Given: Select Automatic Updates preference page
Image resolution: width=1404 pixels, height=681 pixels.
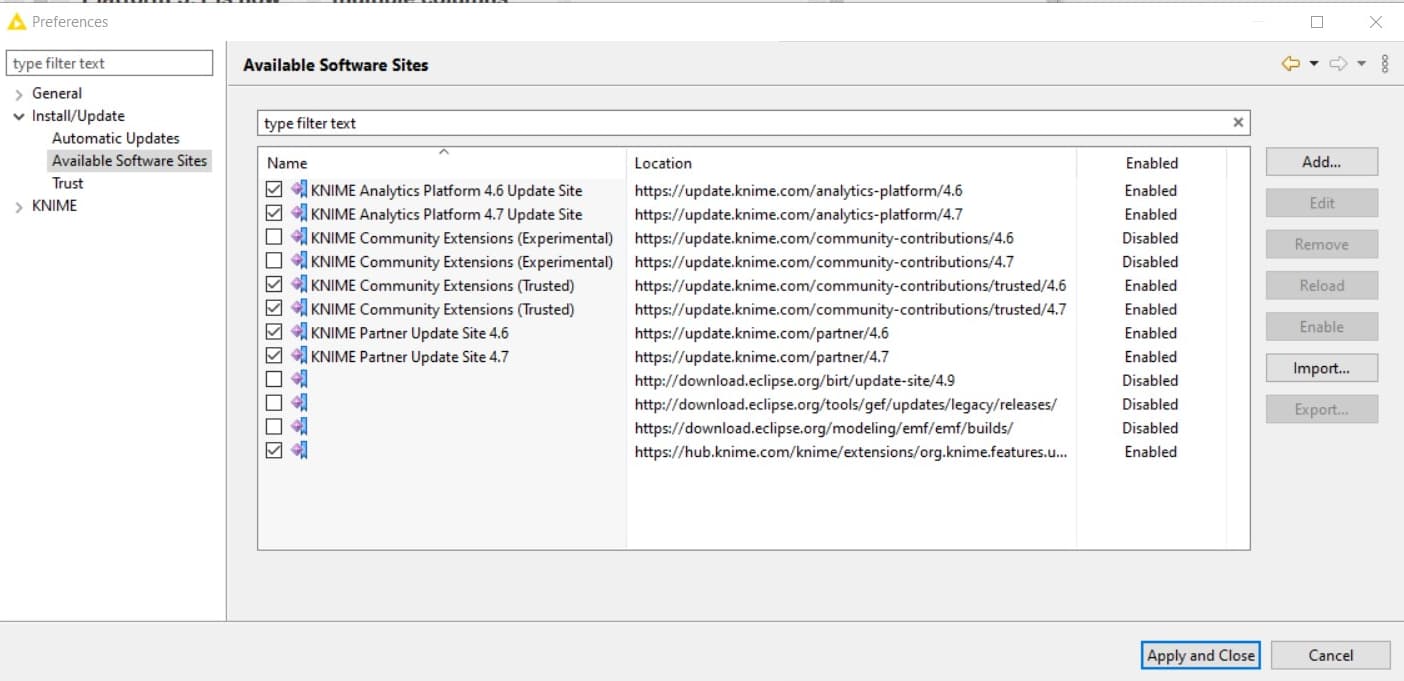Looking at the screenshot, I should 116,138.
